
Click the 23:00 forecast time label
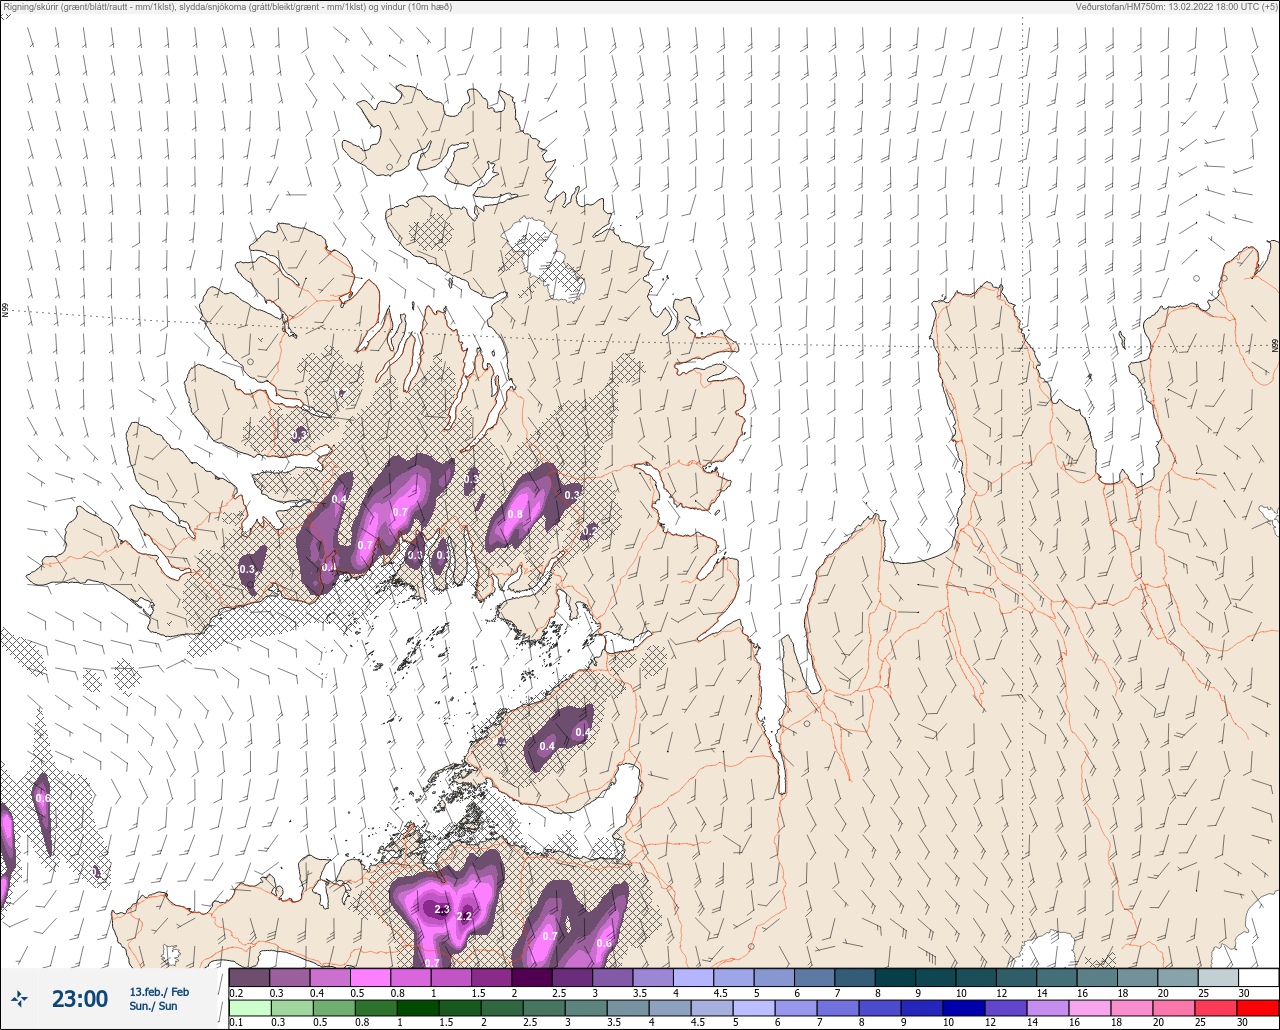pos(79,999)
